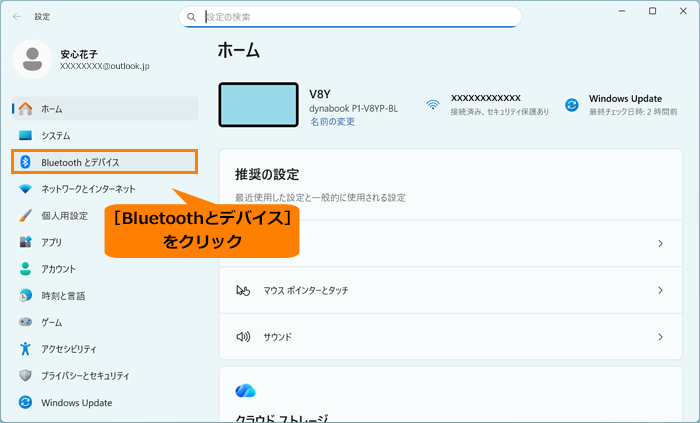Viewport: 700px width, 423px height.
Task: Click the Personalization paintbrush icon
Action: [x=25, y=216]
